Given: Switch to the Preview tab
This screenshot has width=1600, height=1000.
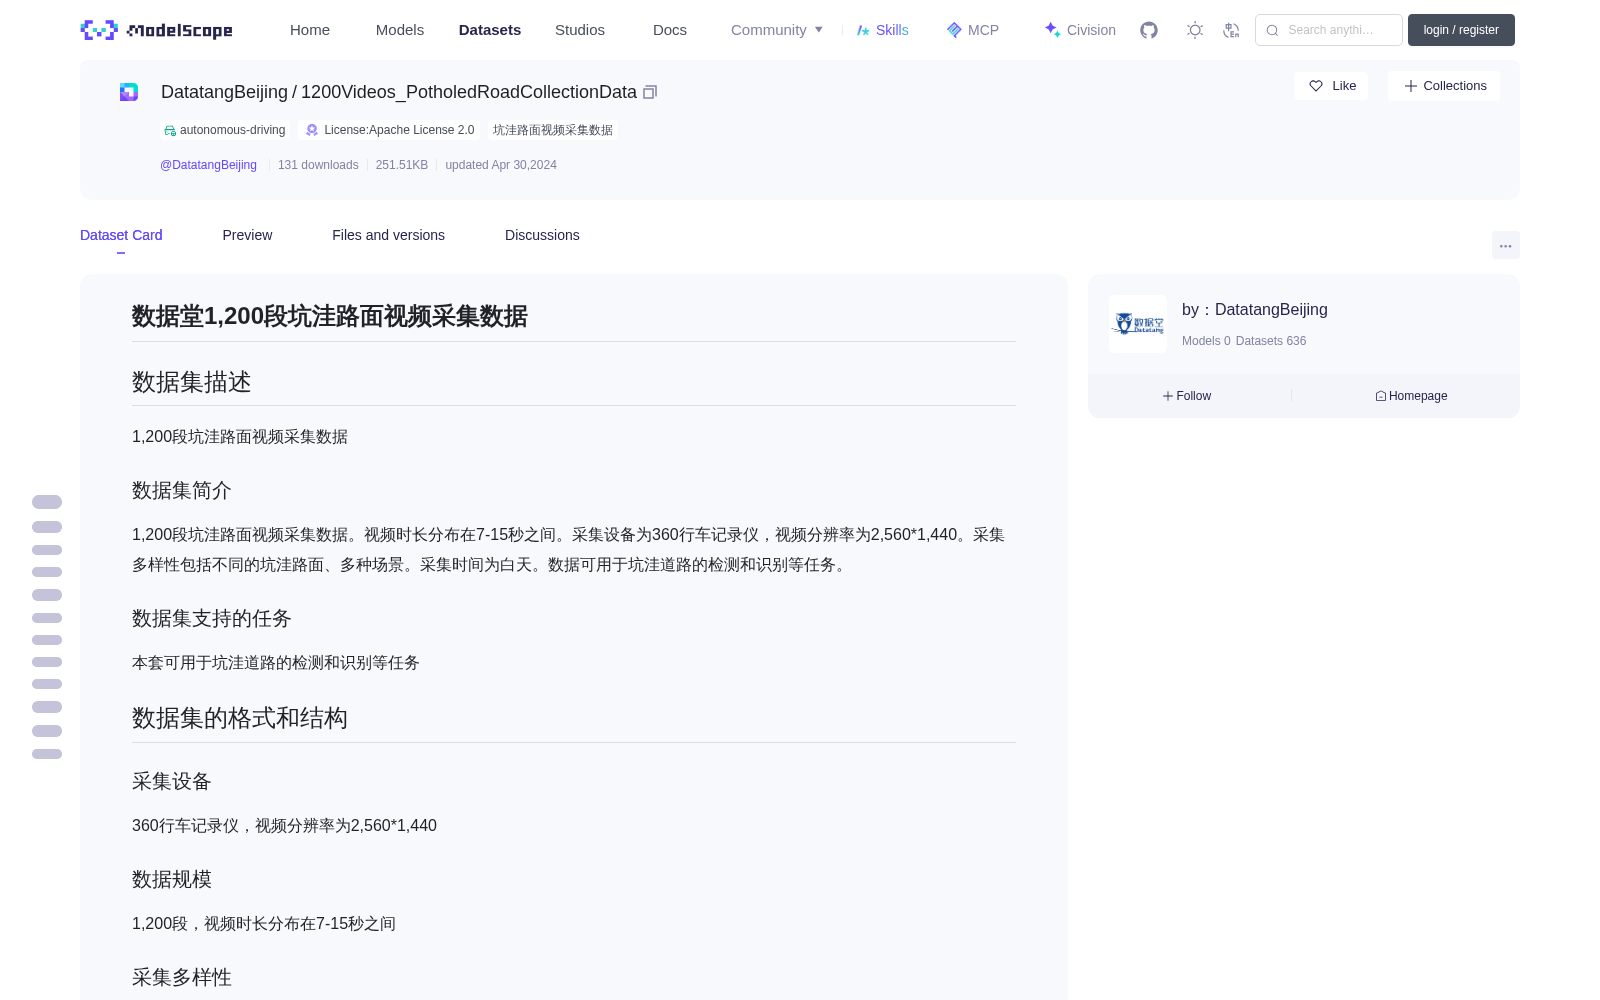Looking at the screenshot, I should pyautogui.click(x=247, y=235).
